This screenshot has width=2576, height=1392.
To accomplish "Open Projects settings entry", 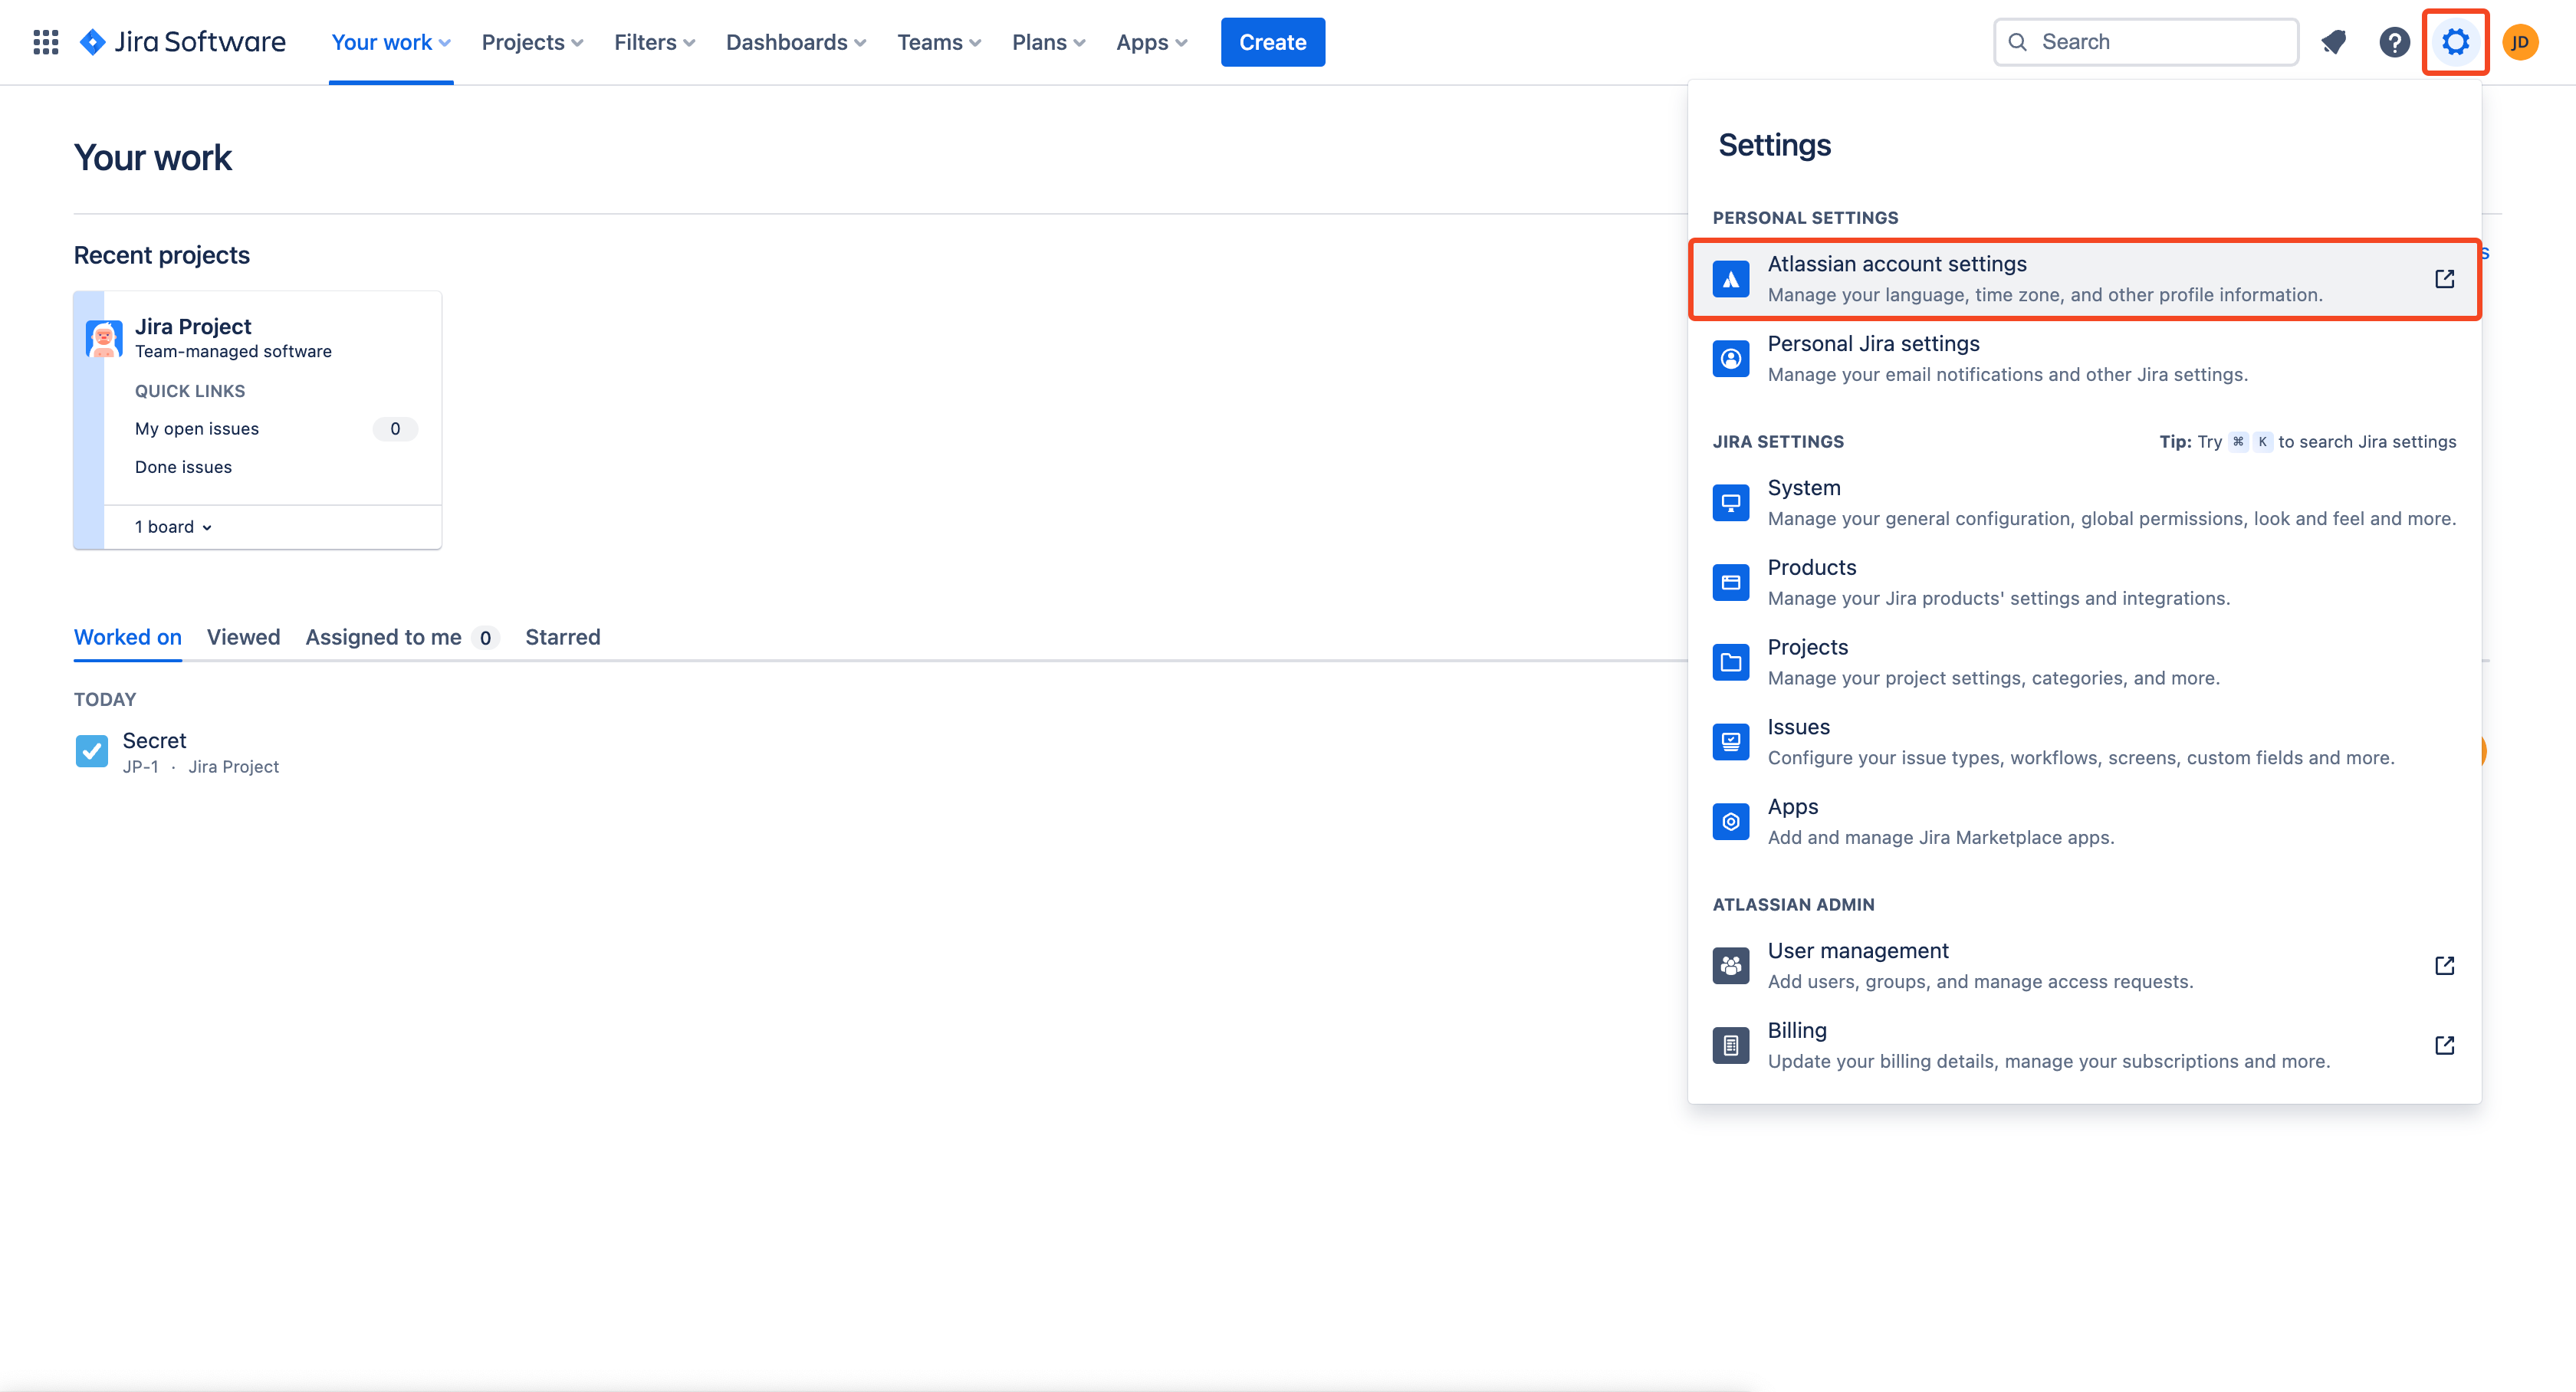I will 2084,662.
